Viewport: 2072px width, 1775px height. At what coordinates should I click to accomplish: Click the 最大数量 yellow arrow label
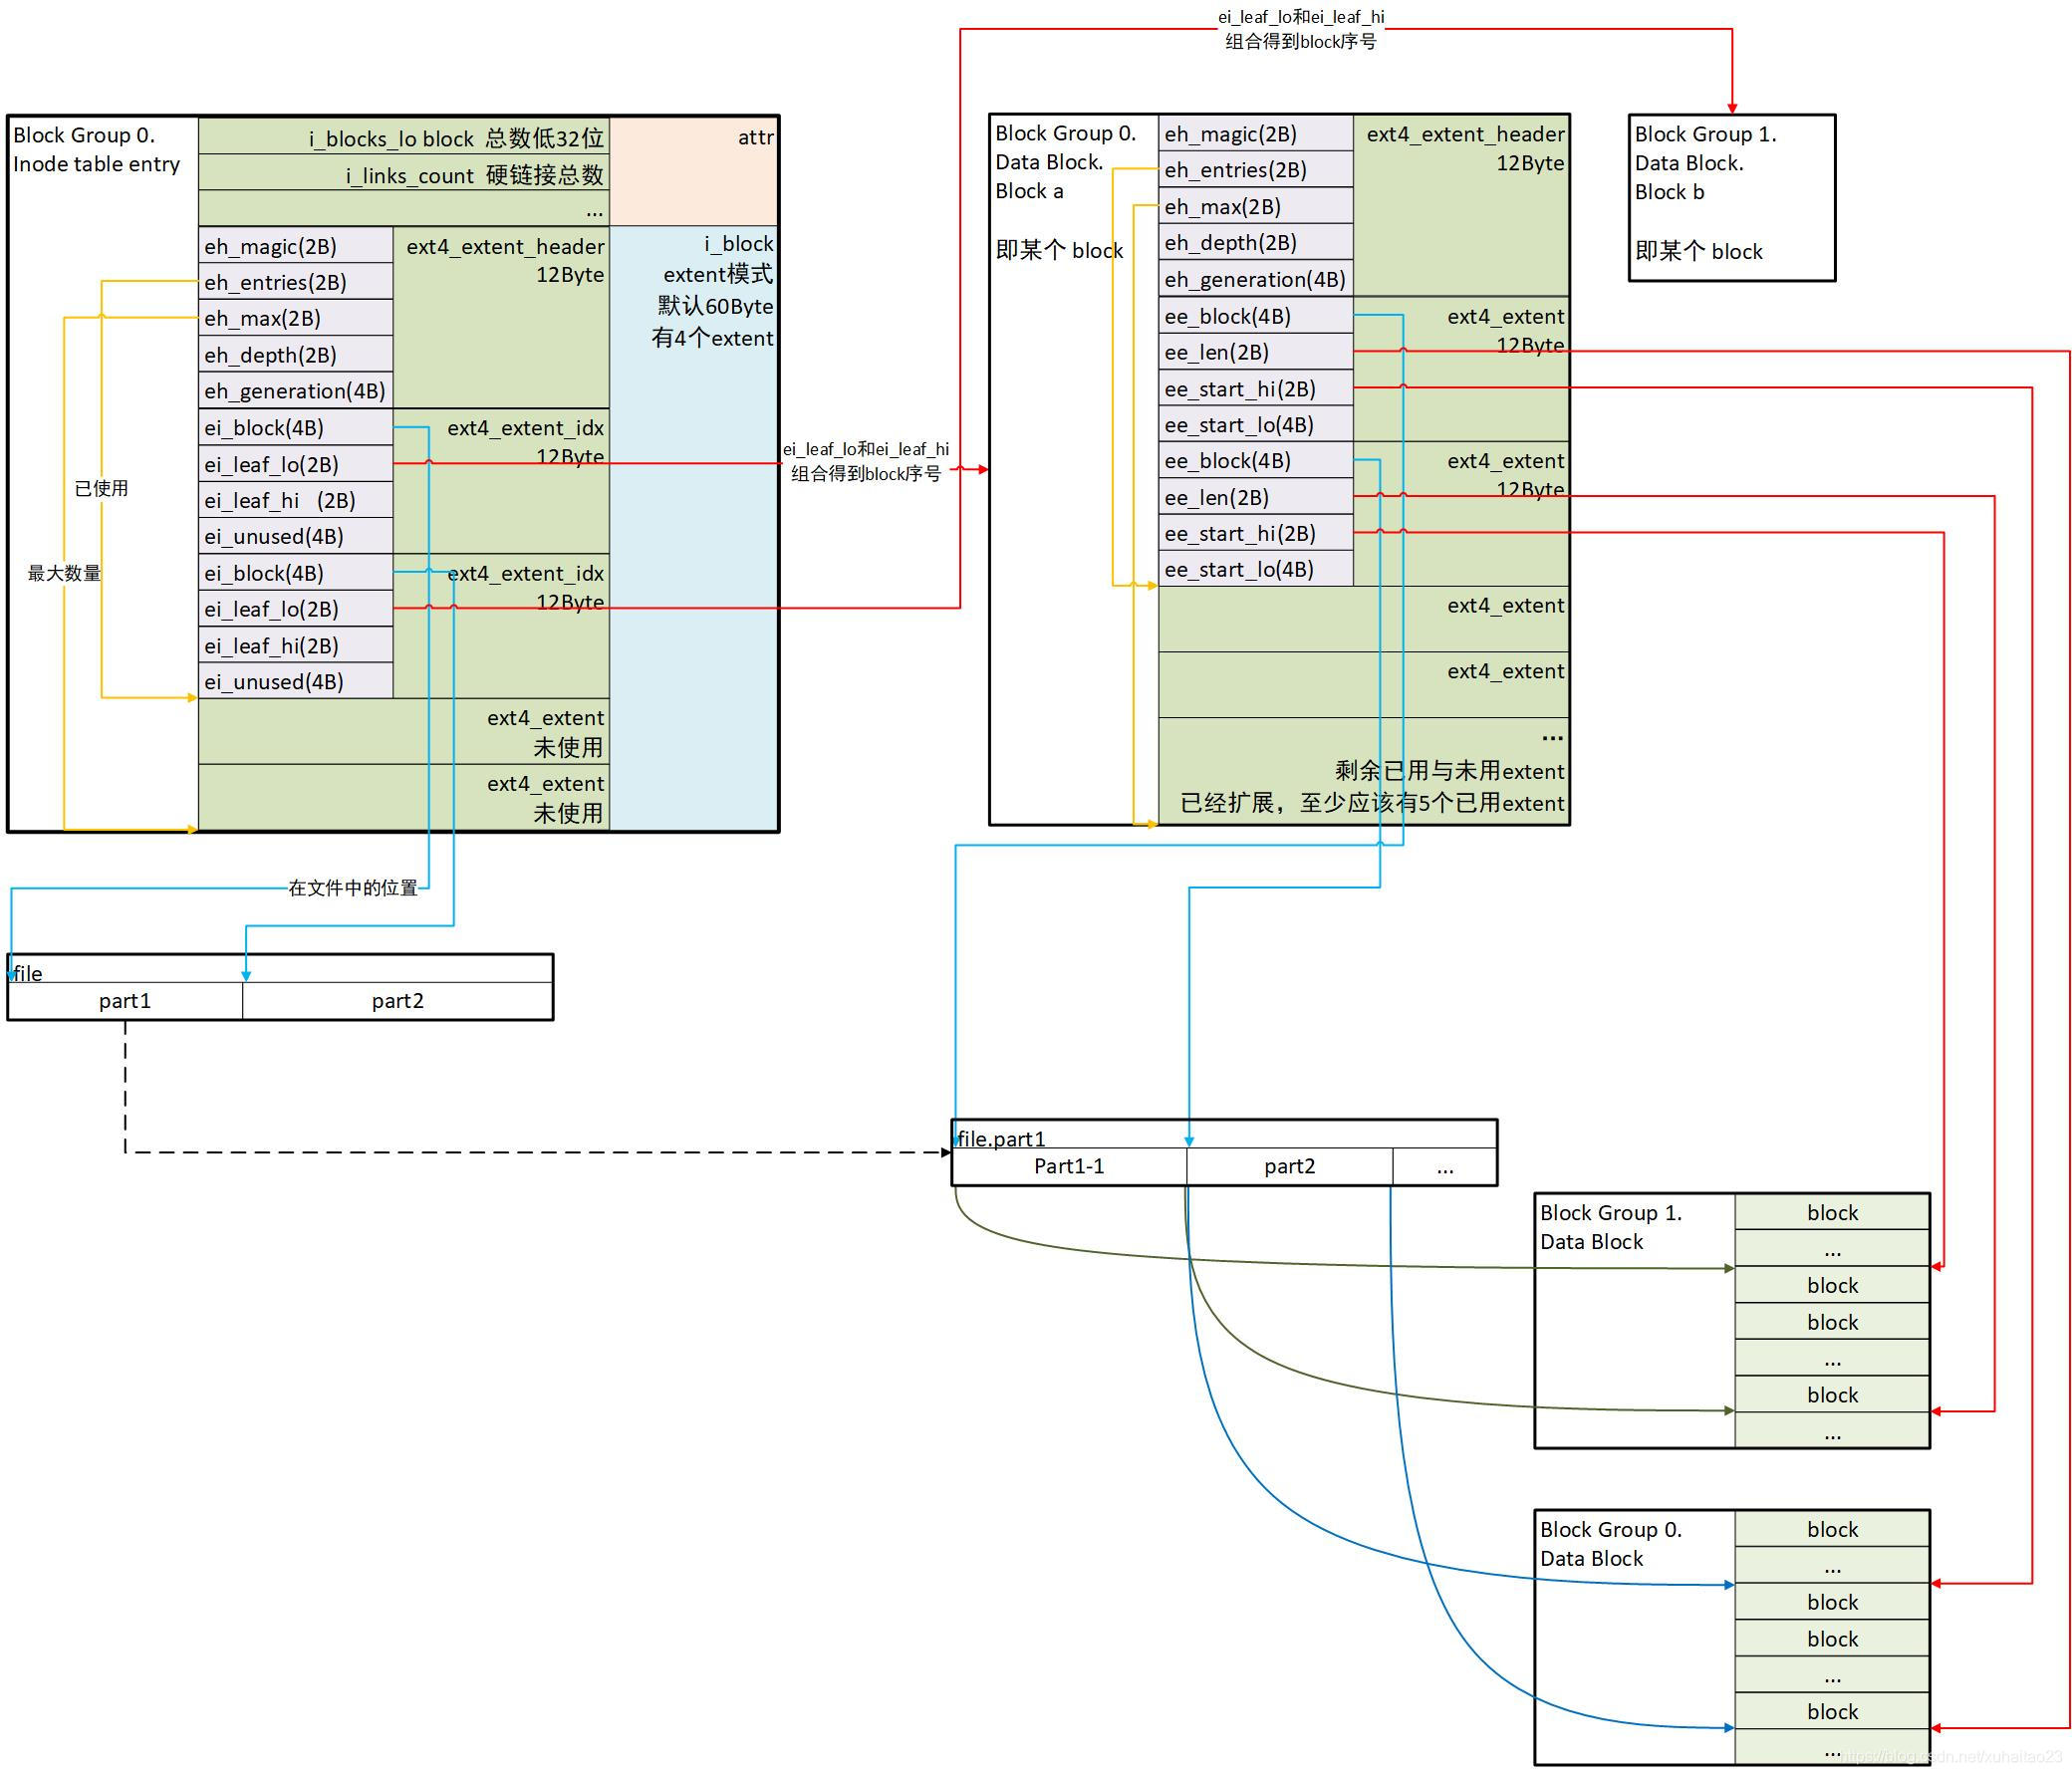coord(64,573)
